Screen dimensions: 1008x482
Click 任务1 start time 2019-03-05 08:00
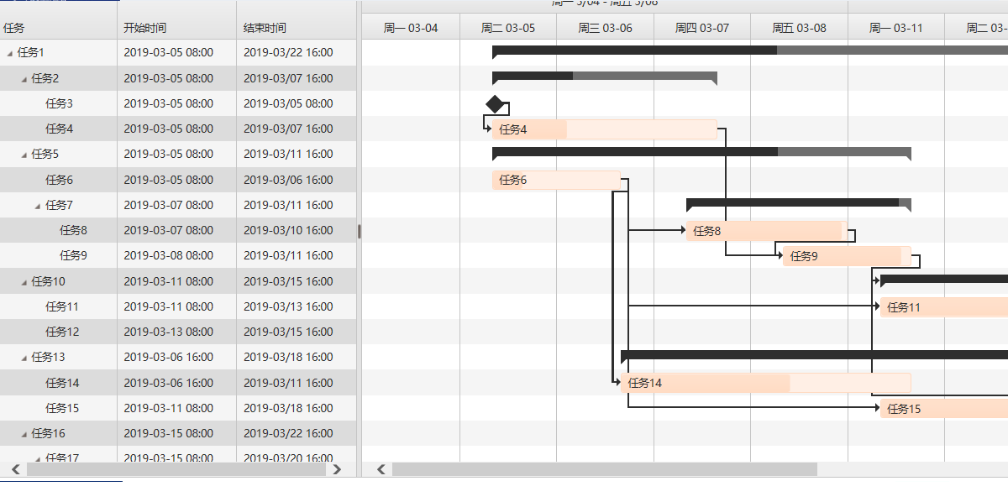[168, 53]
